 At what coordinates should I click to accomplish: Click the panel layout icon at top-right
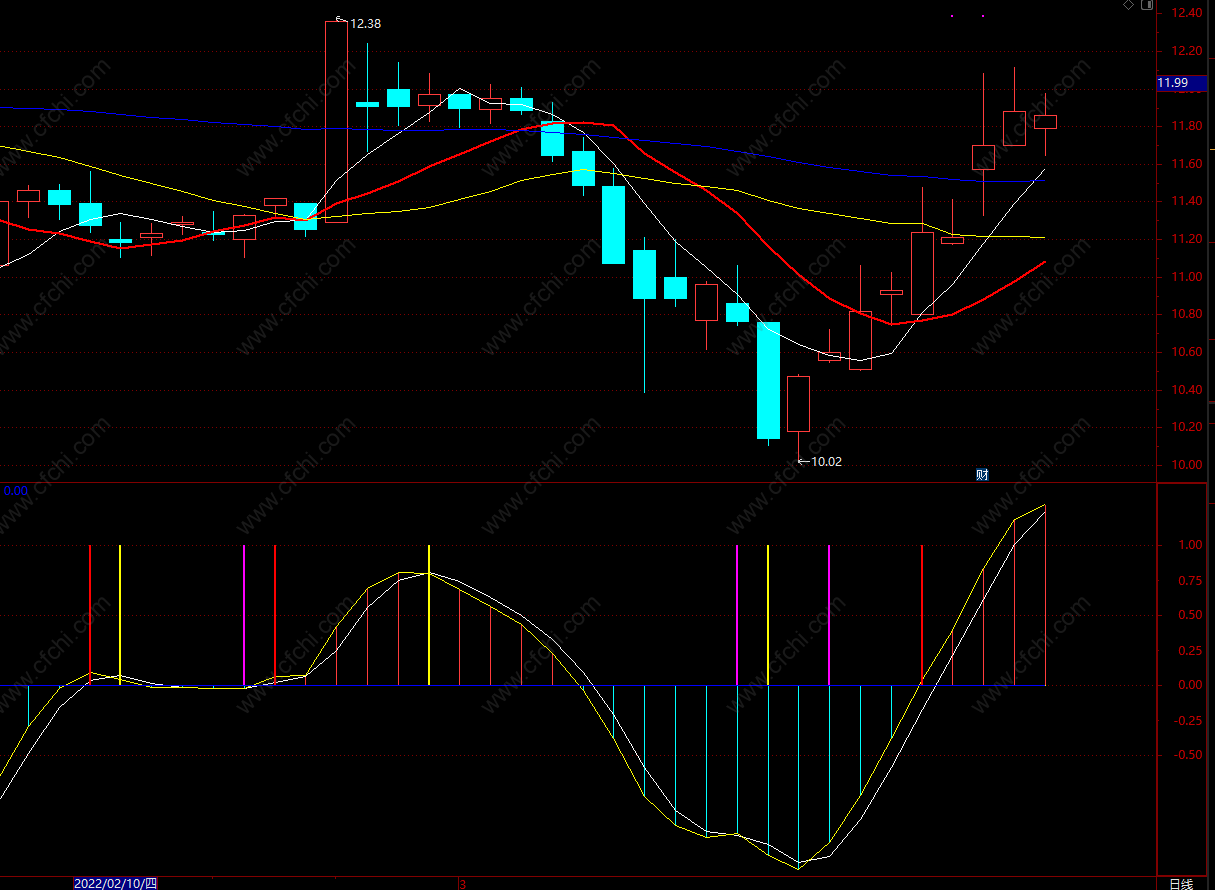[1146, 5]
